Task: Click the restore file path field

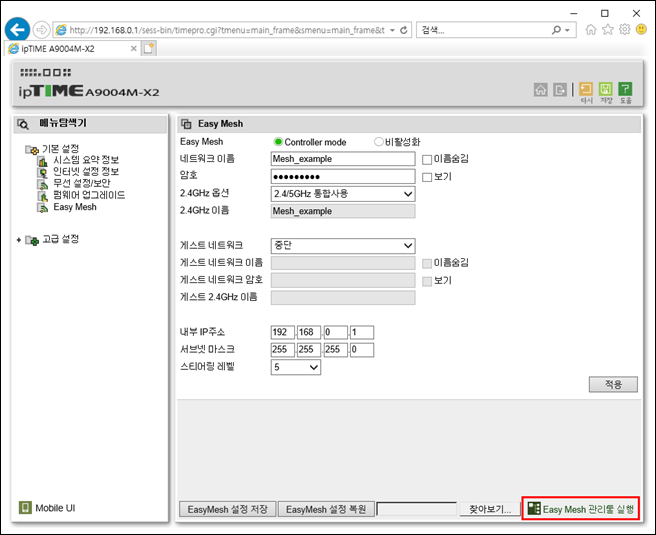Action: [x=417, y=509]
